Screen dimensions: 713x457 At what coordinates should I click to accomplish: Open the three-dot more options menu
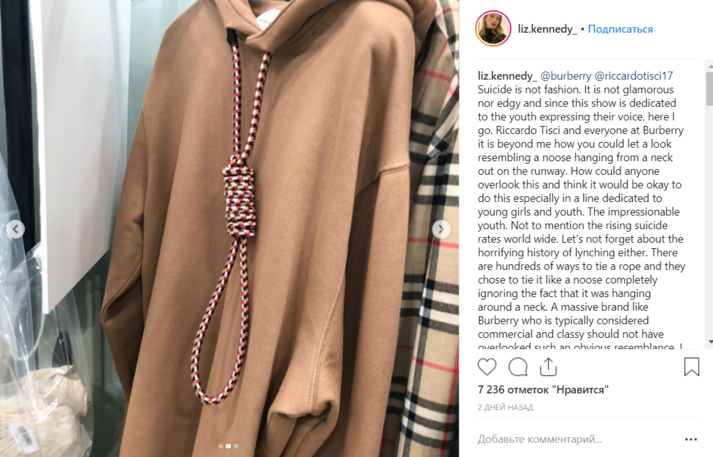(691, 439)
